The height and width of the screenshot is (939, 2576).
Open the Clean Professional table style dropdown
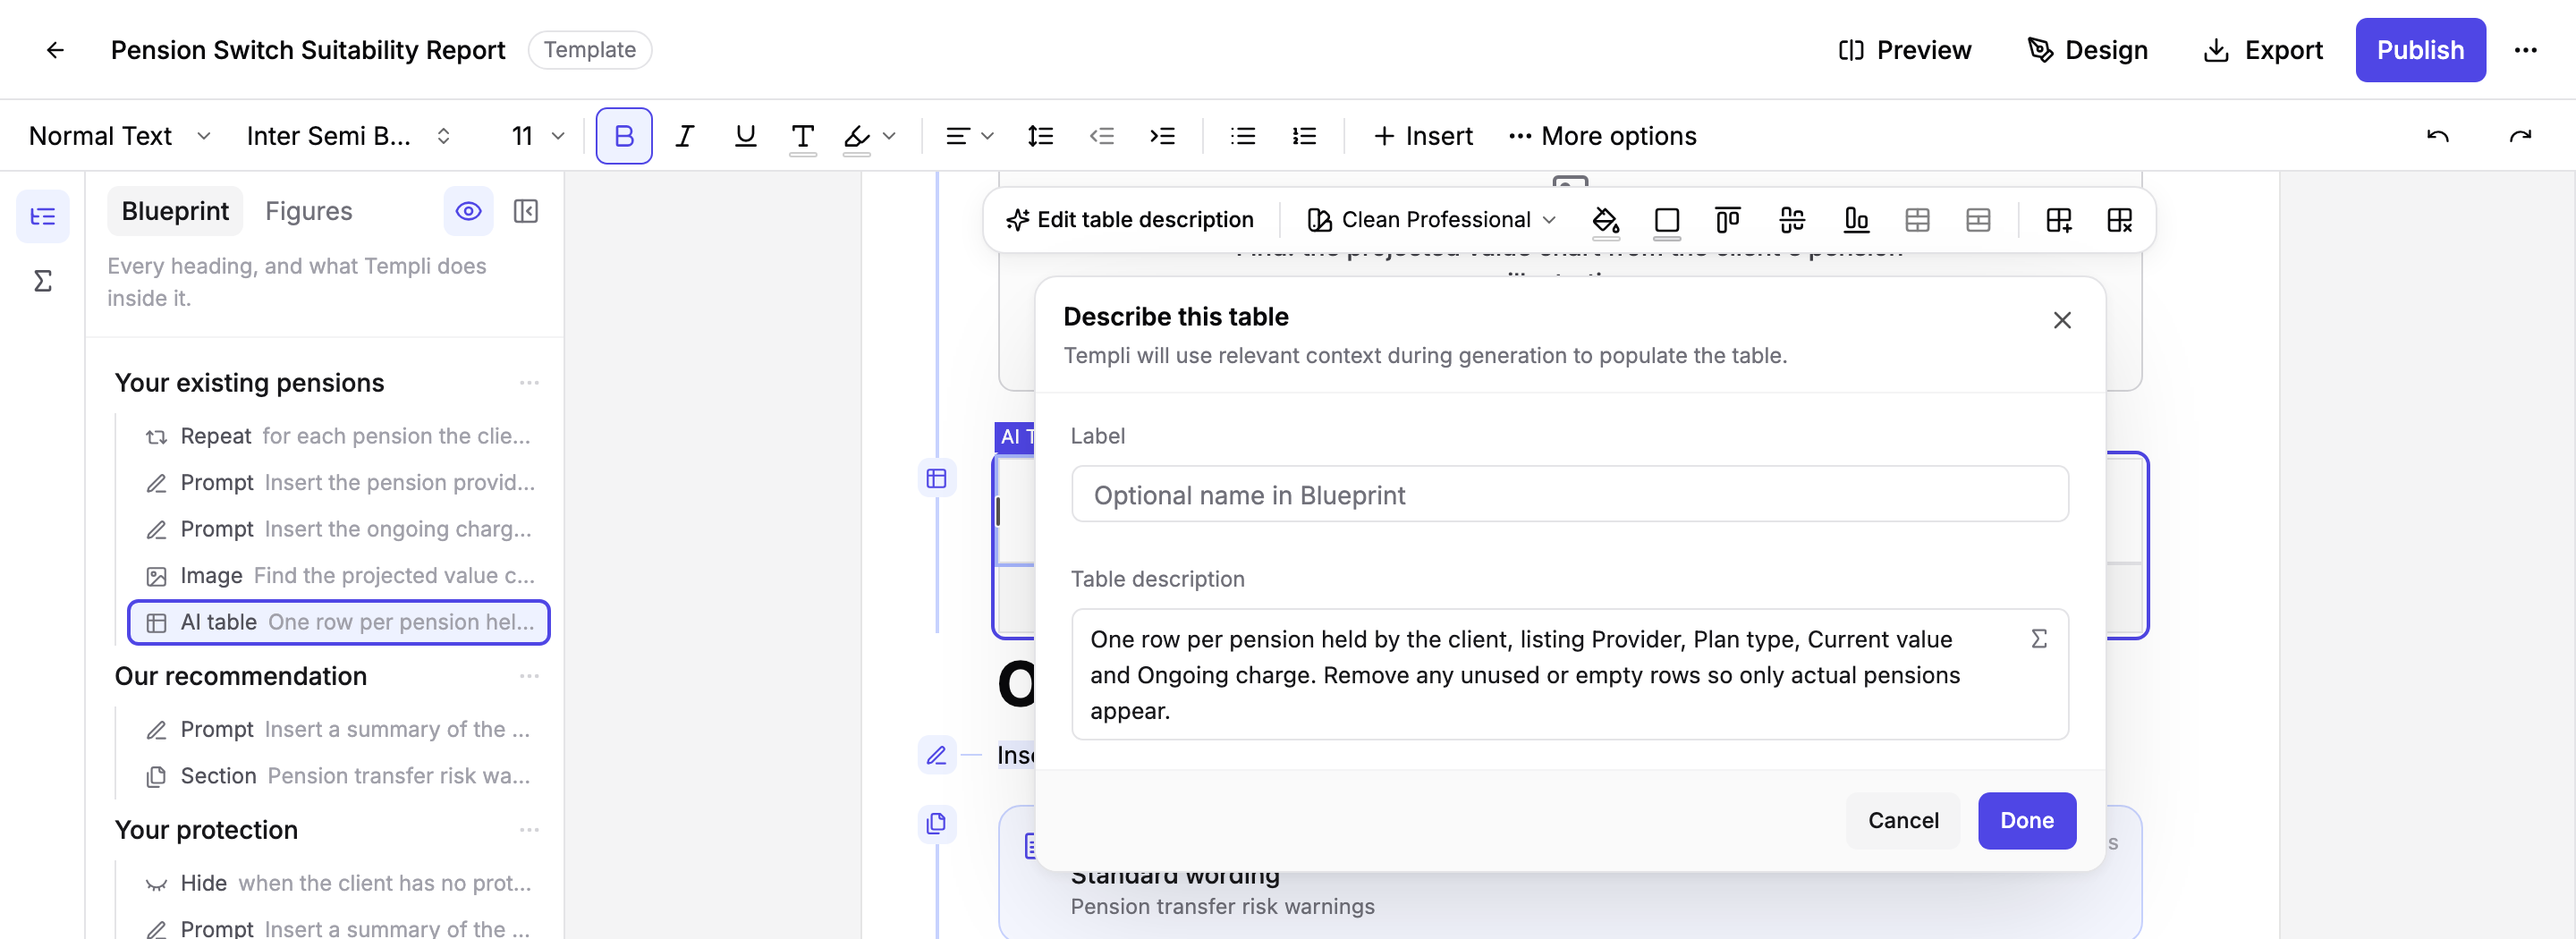pos(1431,220)
